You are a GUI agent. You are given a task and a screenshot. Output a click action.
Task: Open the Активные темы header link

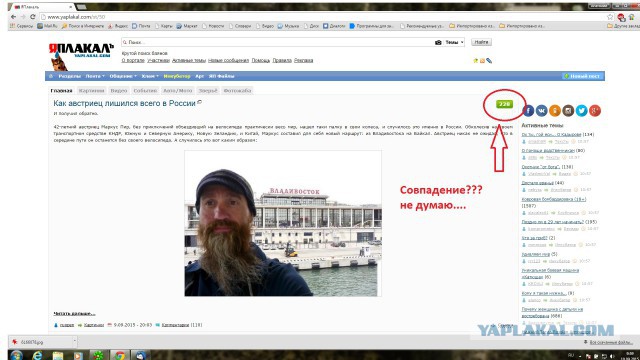click(x=189, y=60)
